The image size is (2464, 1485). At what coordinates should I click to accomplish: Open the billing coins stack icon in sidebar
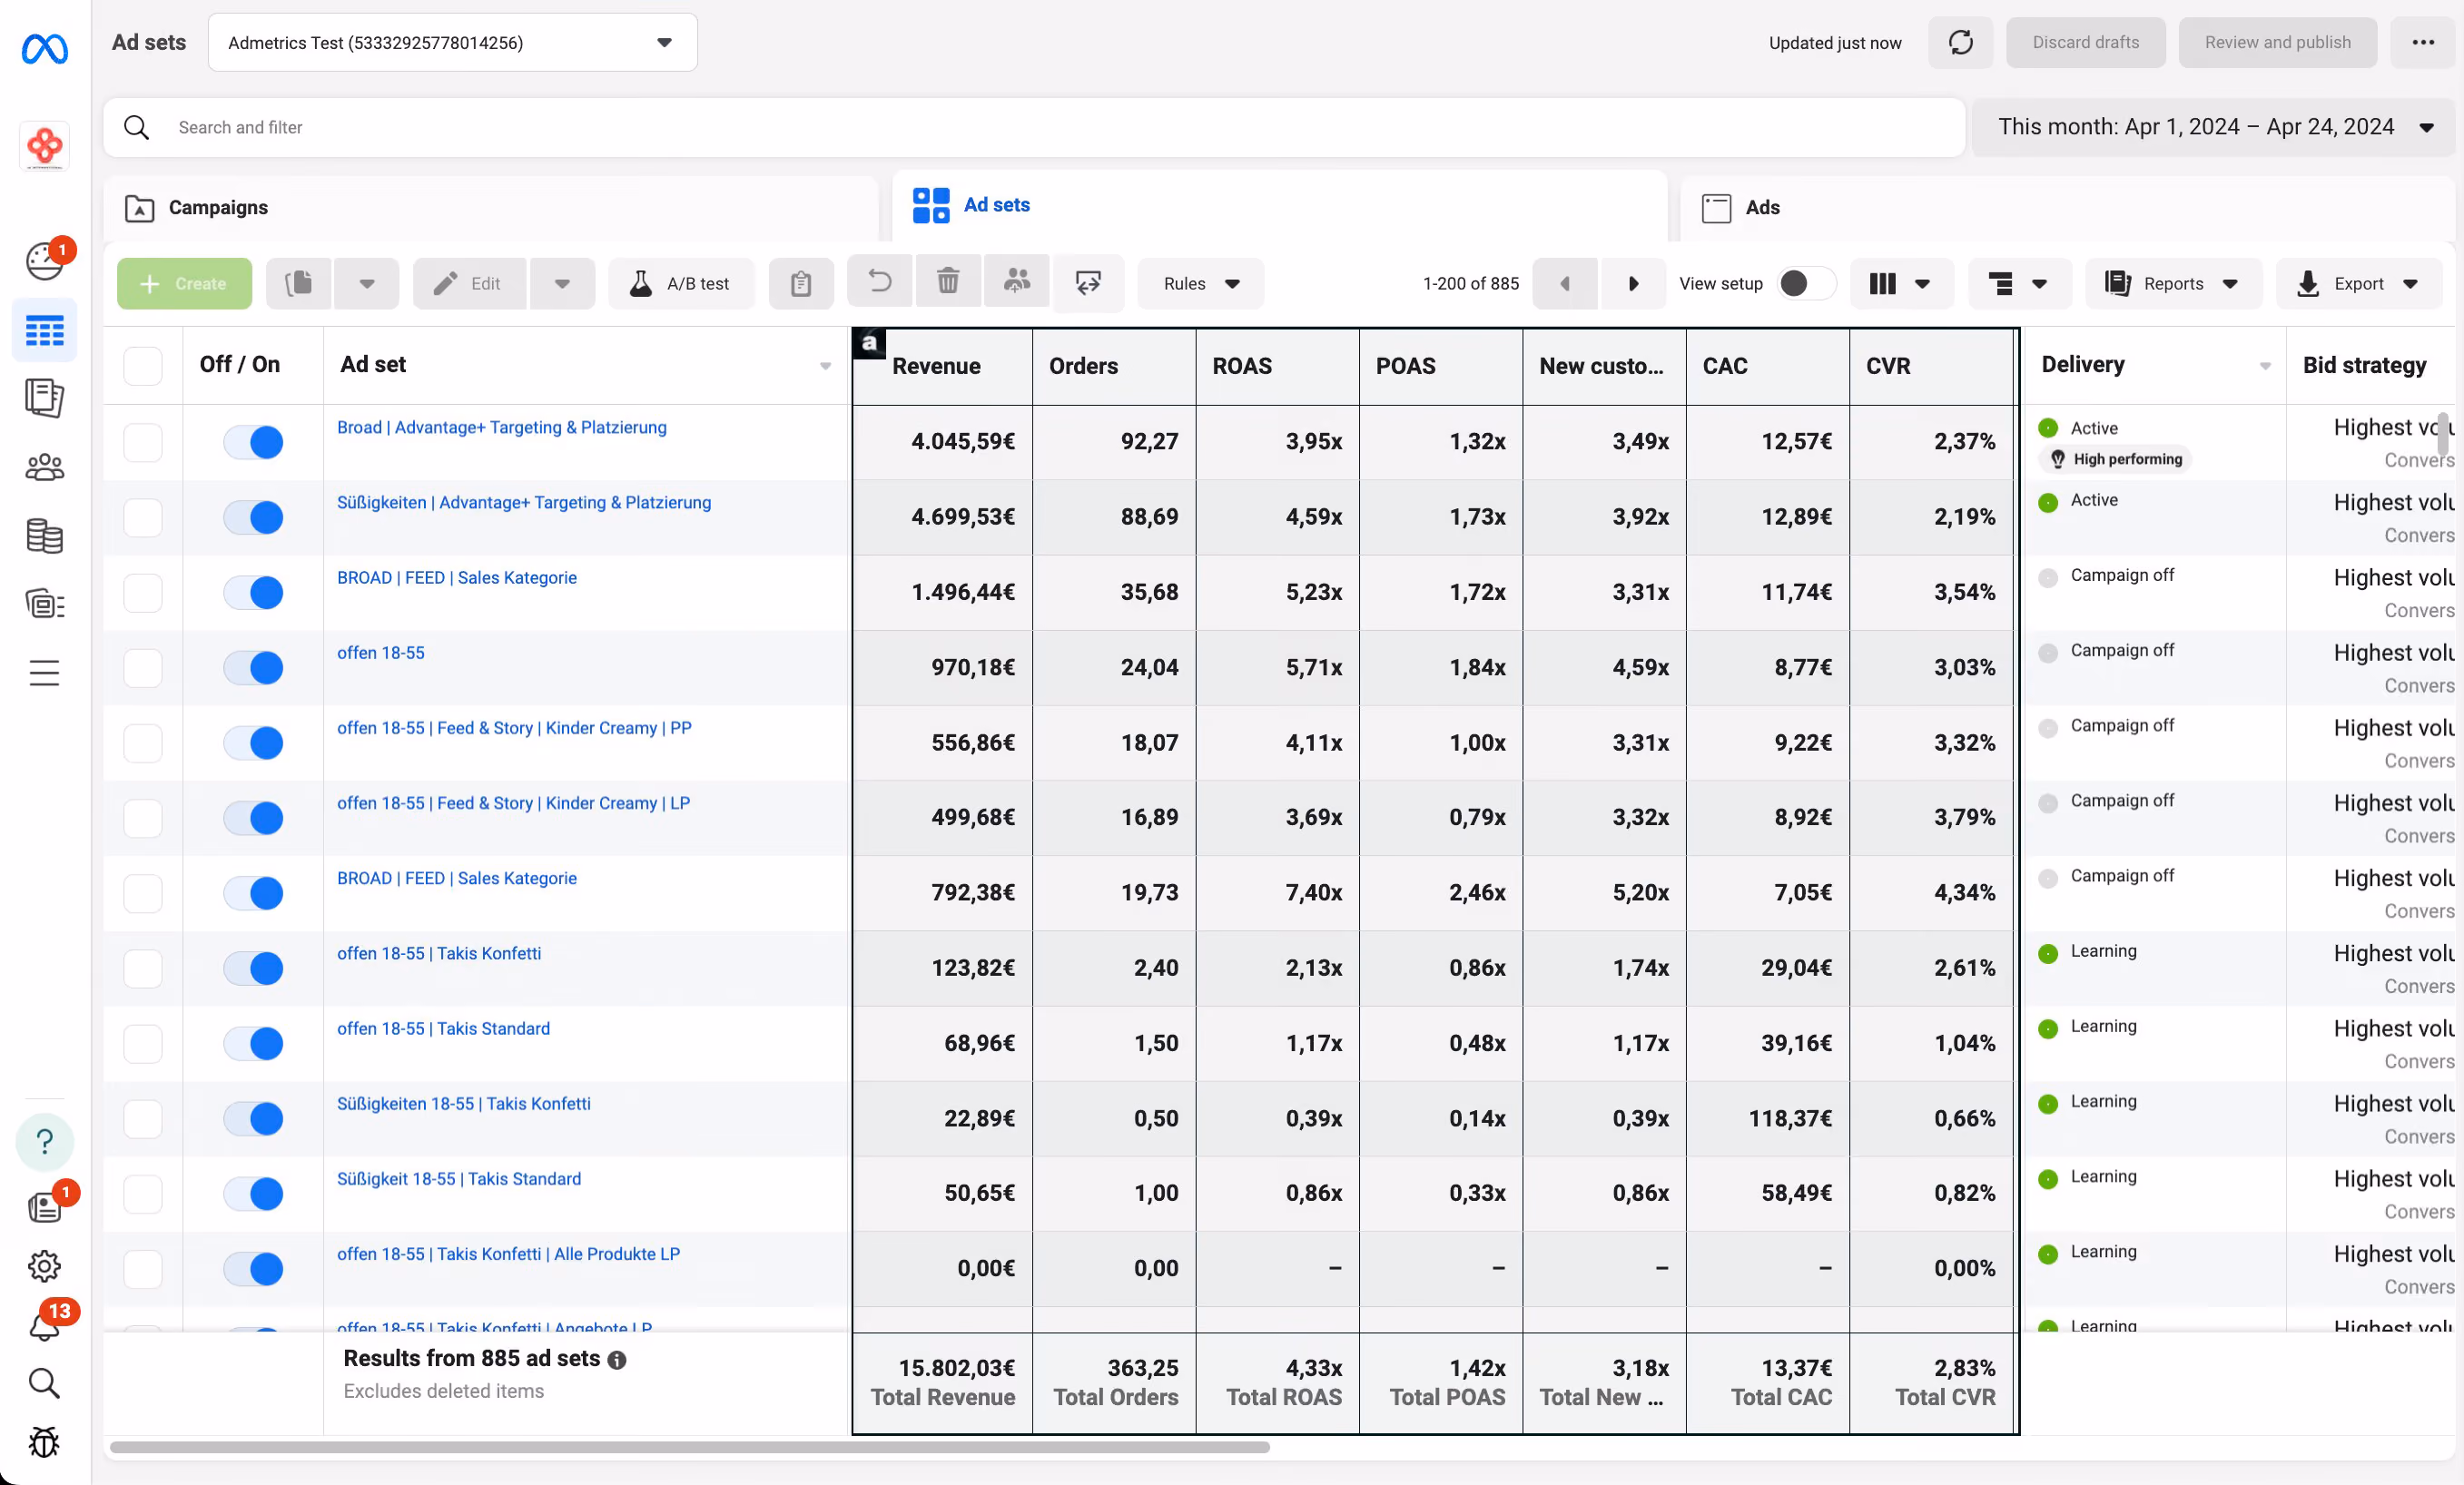(44, 536)
